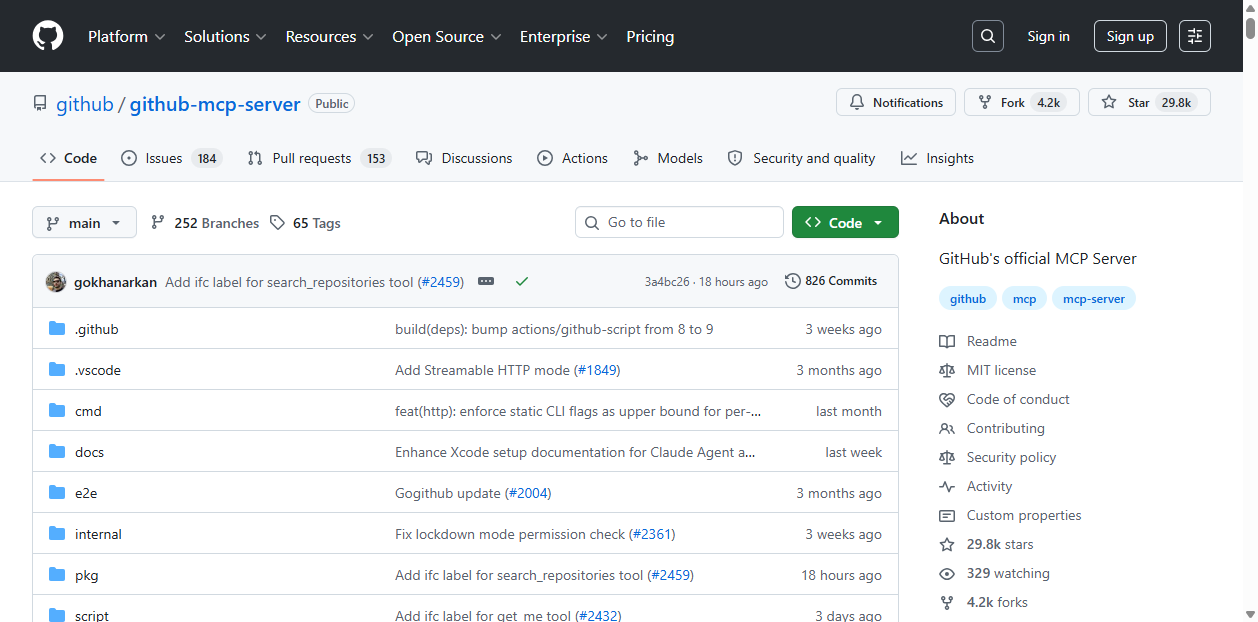The width and height of the screenshot is (1258, 622).
Task: Open the search magnifier icon in header
Action: click(x=988, y=36)
